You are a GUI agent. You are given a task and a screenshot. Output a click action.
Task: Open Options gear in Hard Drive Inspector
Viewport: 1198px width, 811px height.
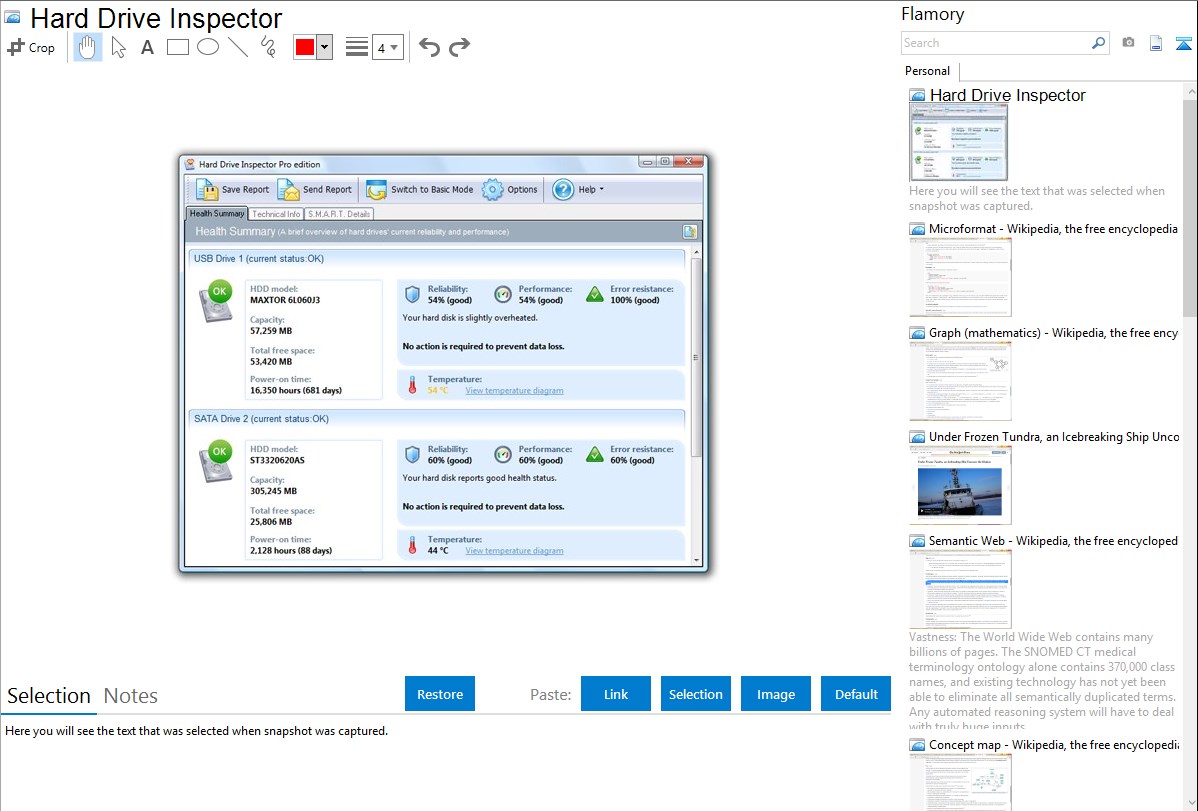[510, 190]
